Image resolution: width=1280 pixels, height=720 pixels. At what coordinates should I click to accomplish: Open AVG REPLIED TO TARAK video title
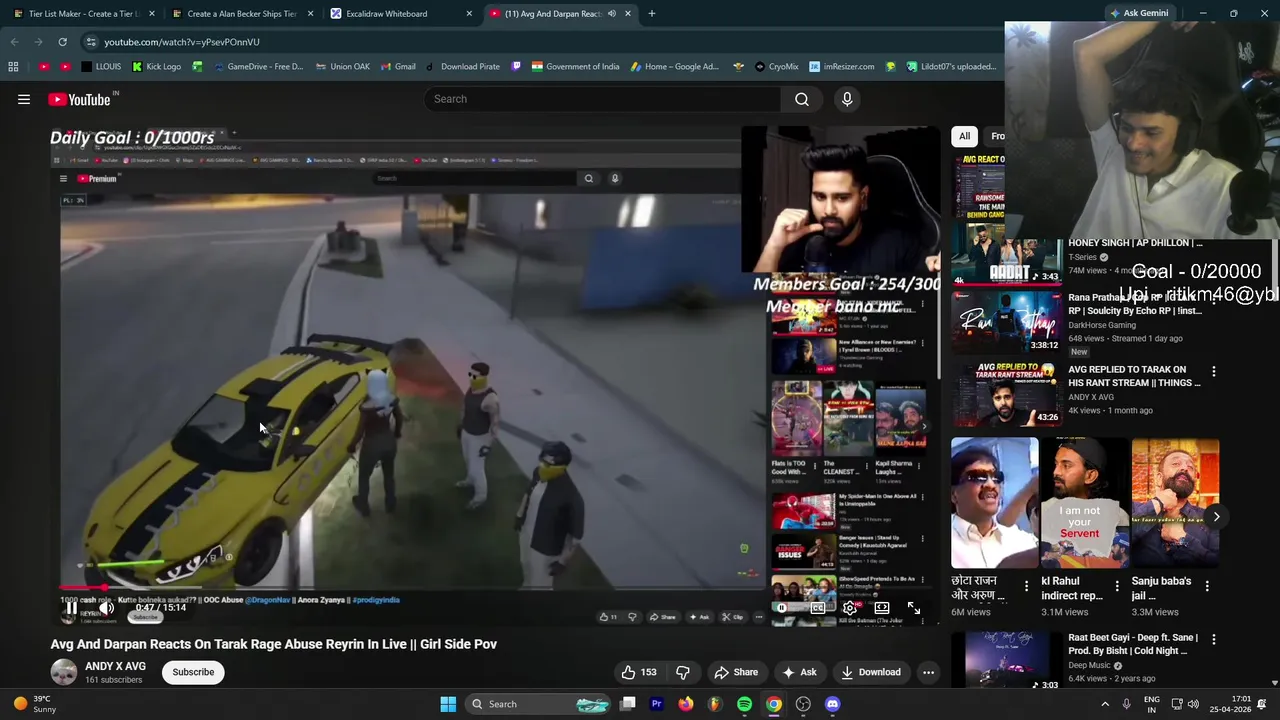1134,376
